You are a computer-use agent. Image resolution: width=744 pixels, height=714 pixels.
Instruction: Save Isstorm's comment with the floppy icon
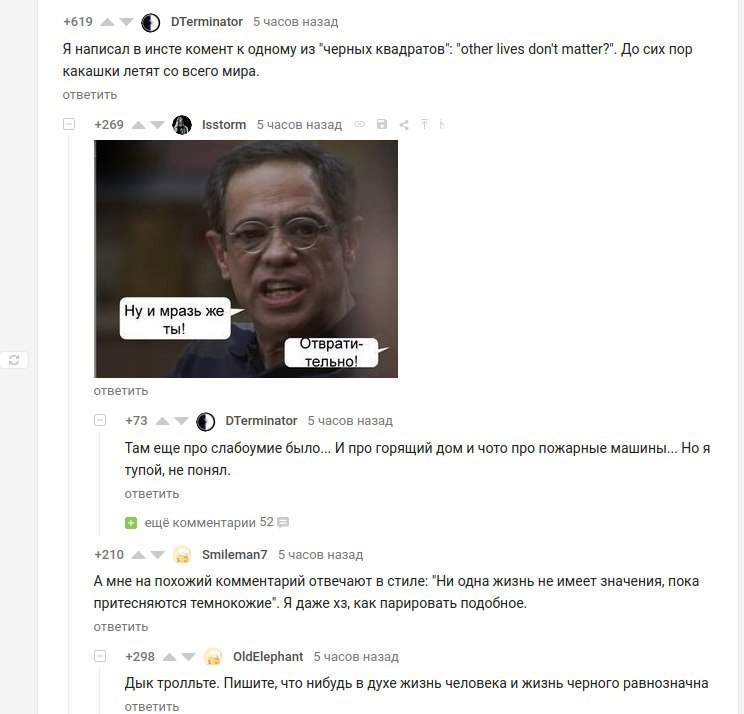click(x=381, y=124)
